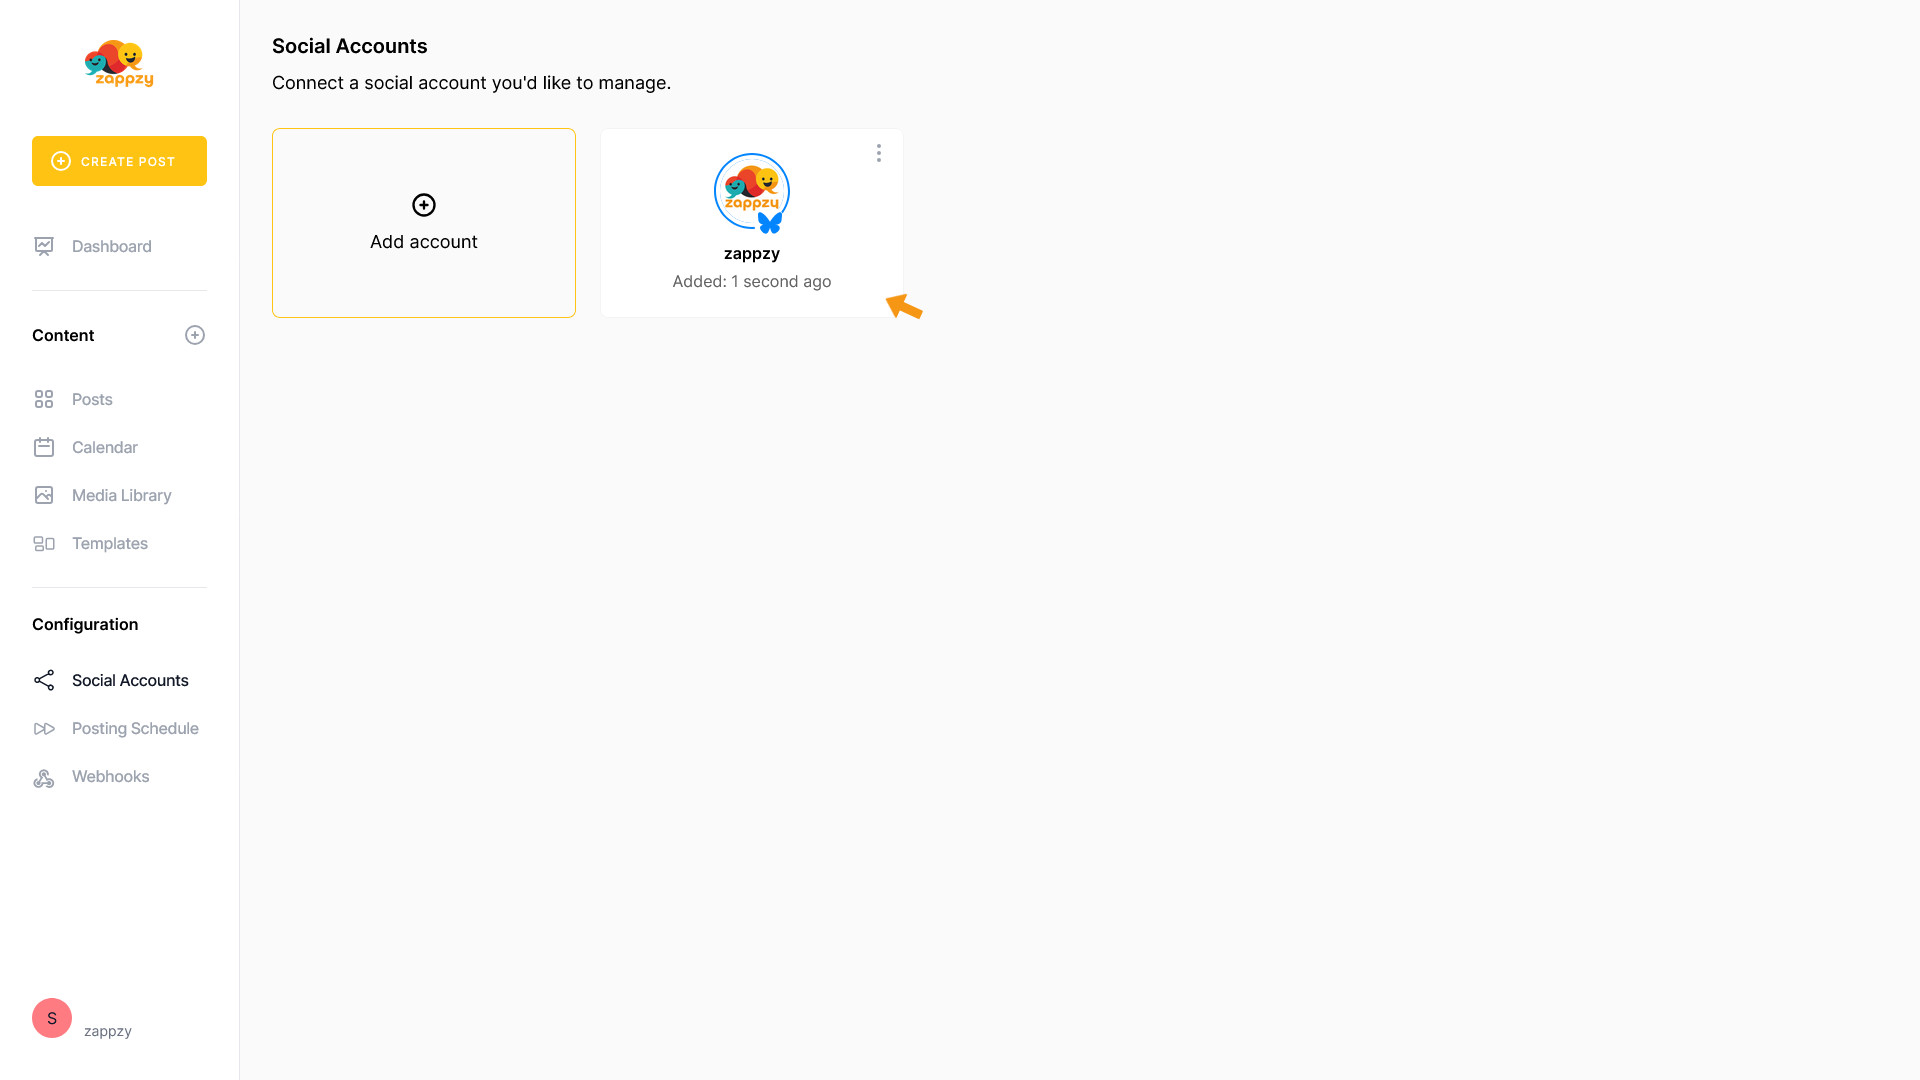The height and width of the screenshot is (1080, 1920).
Task: Click the zappzy username at bottom
Action: tap(108, 1031)
